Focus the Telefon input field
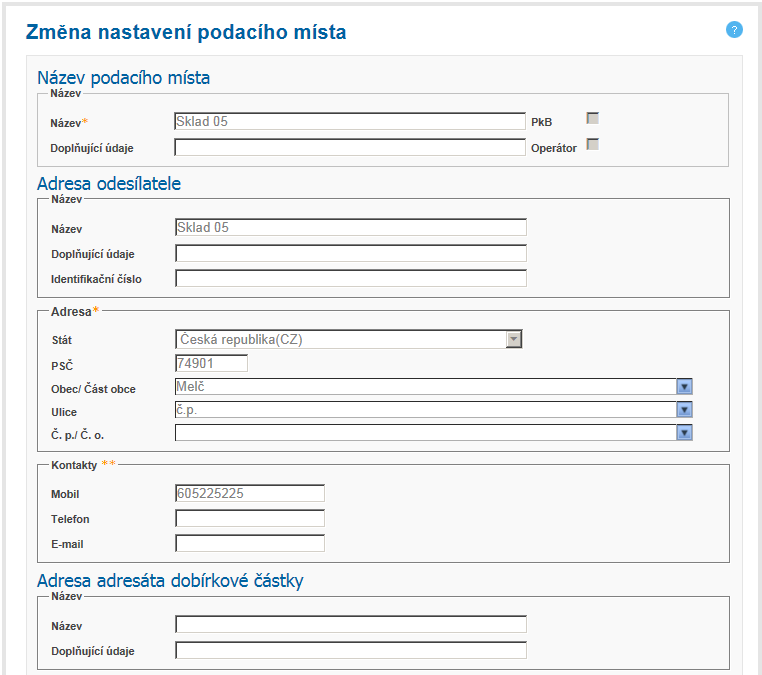Viewport: 762px width, 675px height. 249,518
